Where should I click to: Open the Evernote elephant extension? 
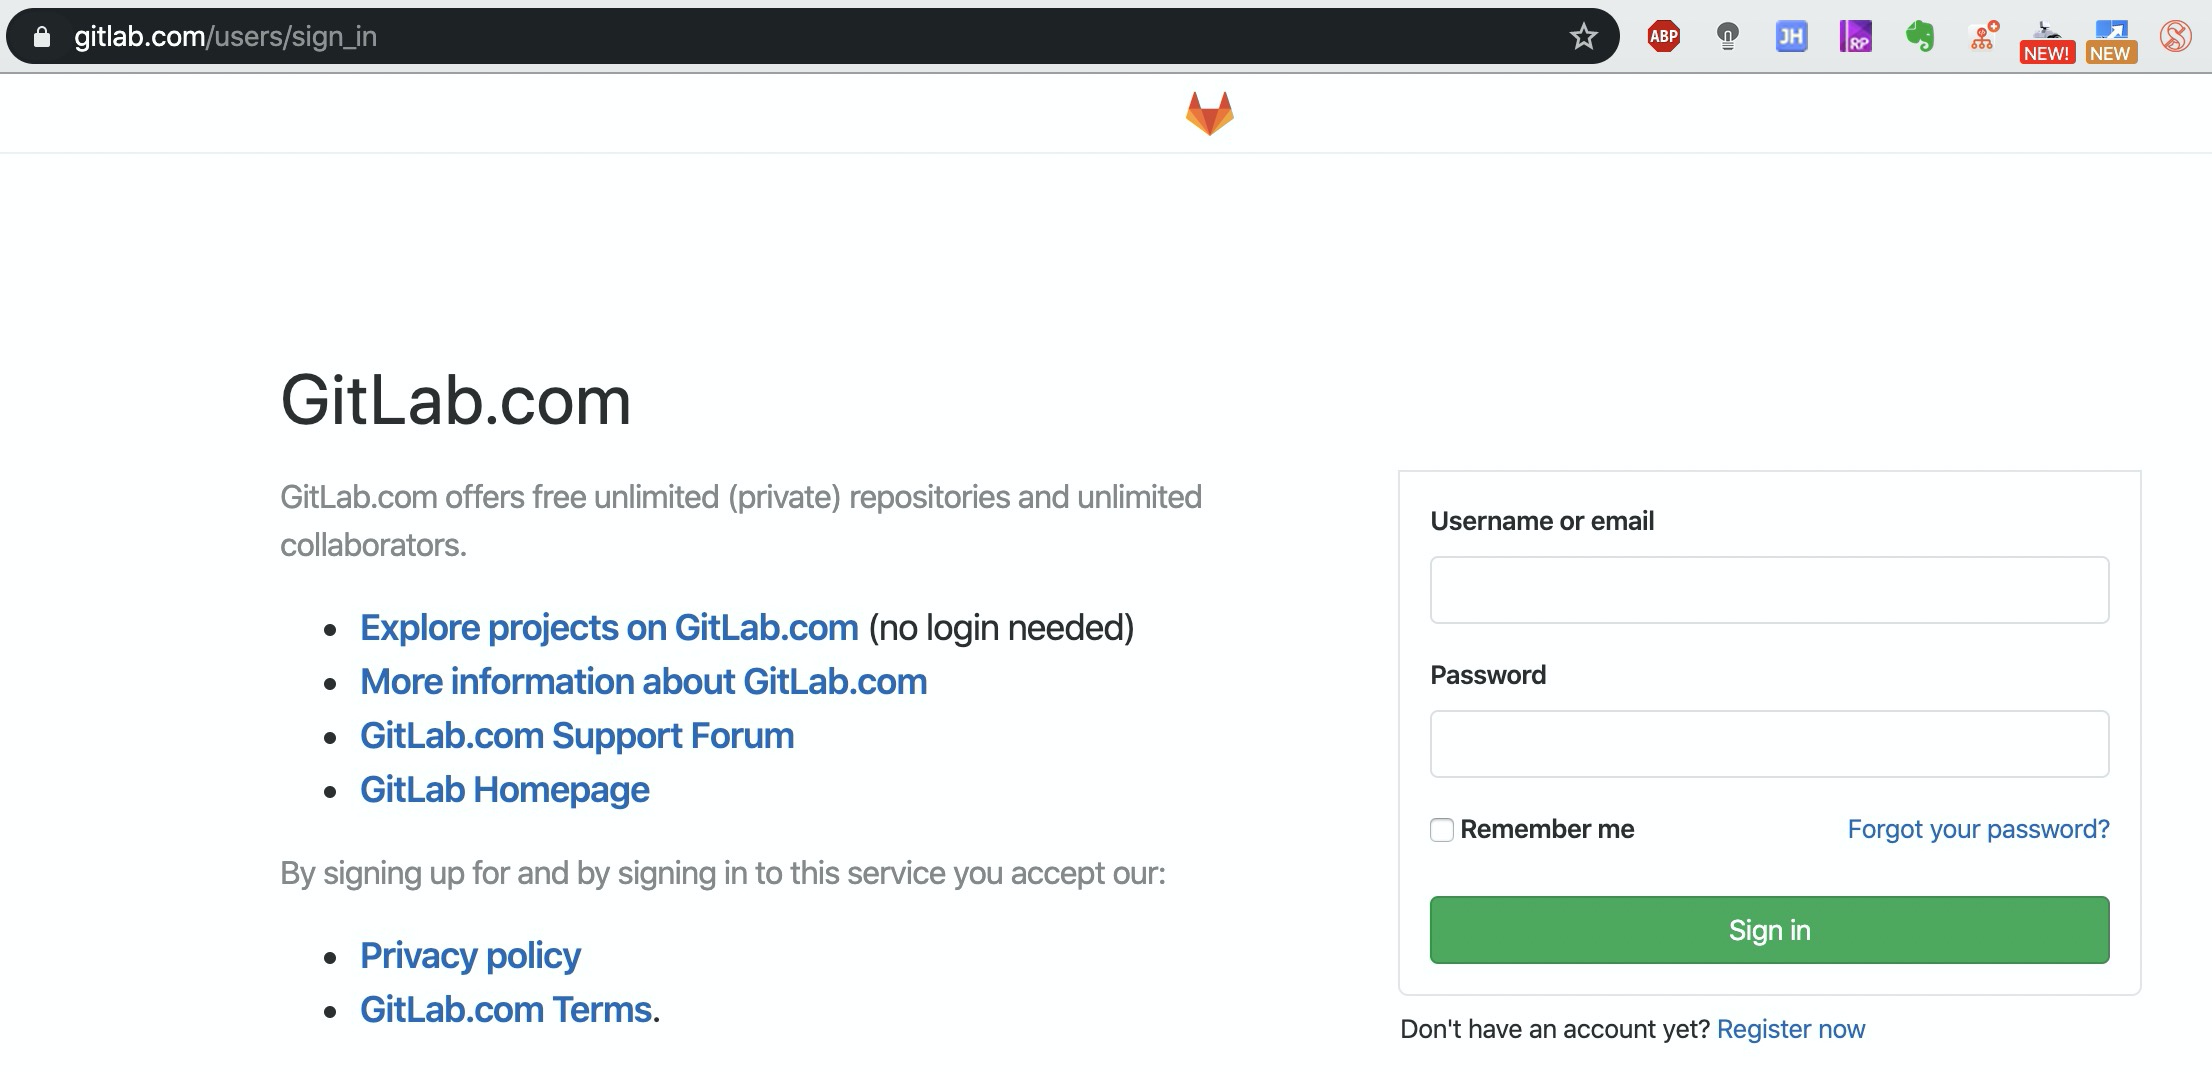coord(1919,37)
